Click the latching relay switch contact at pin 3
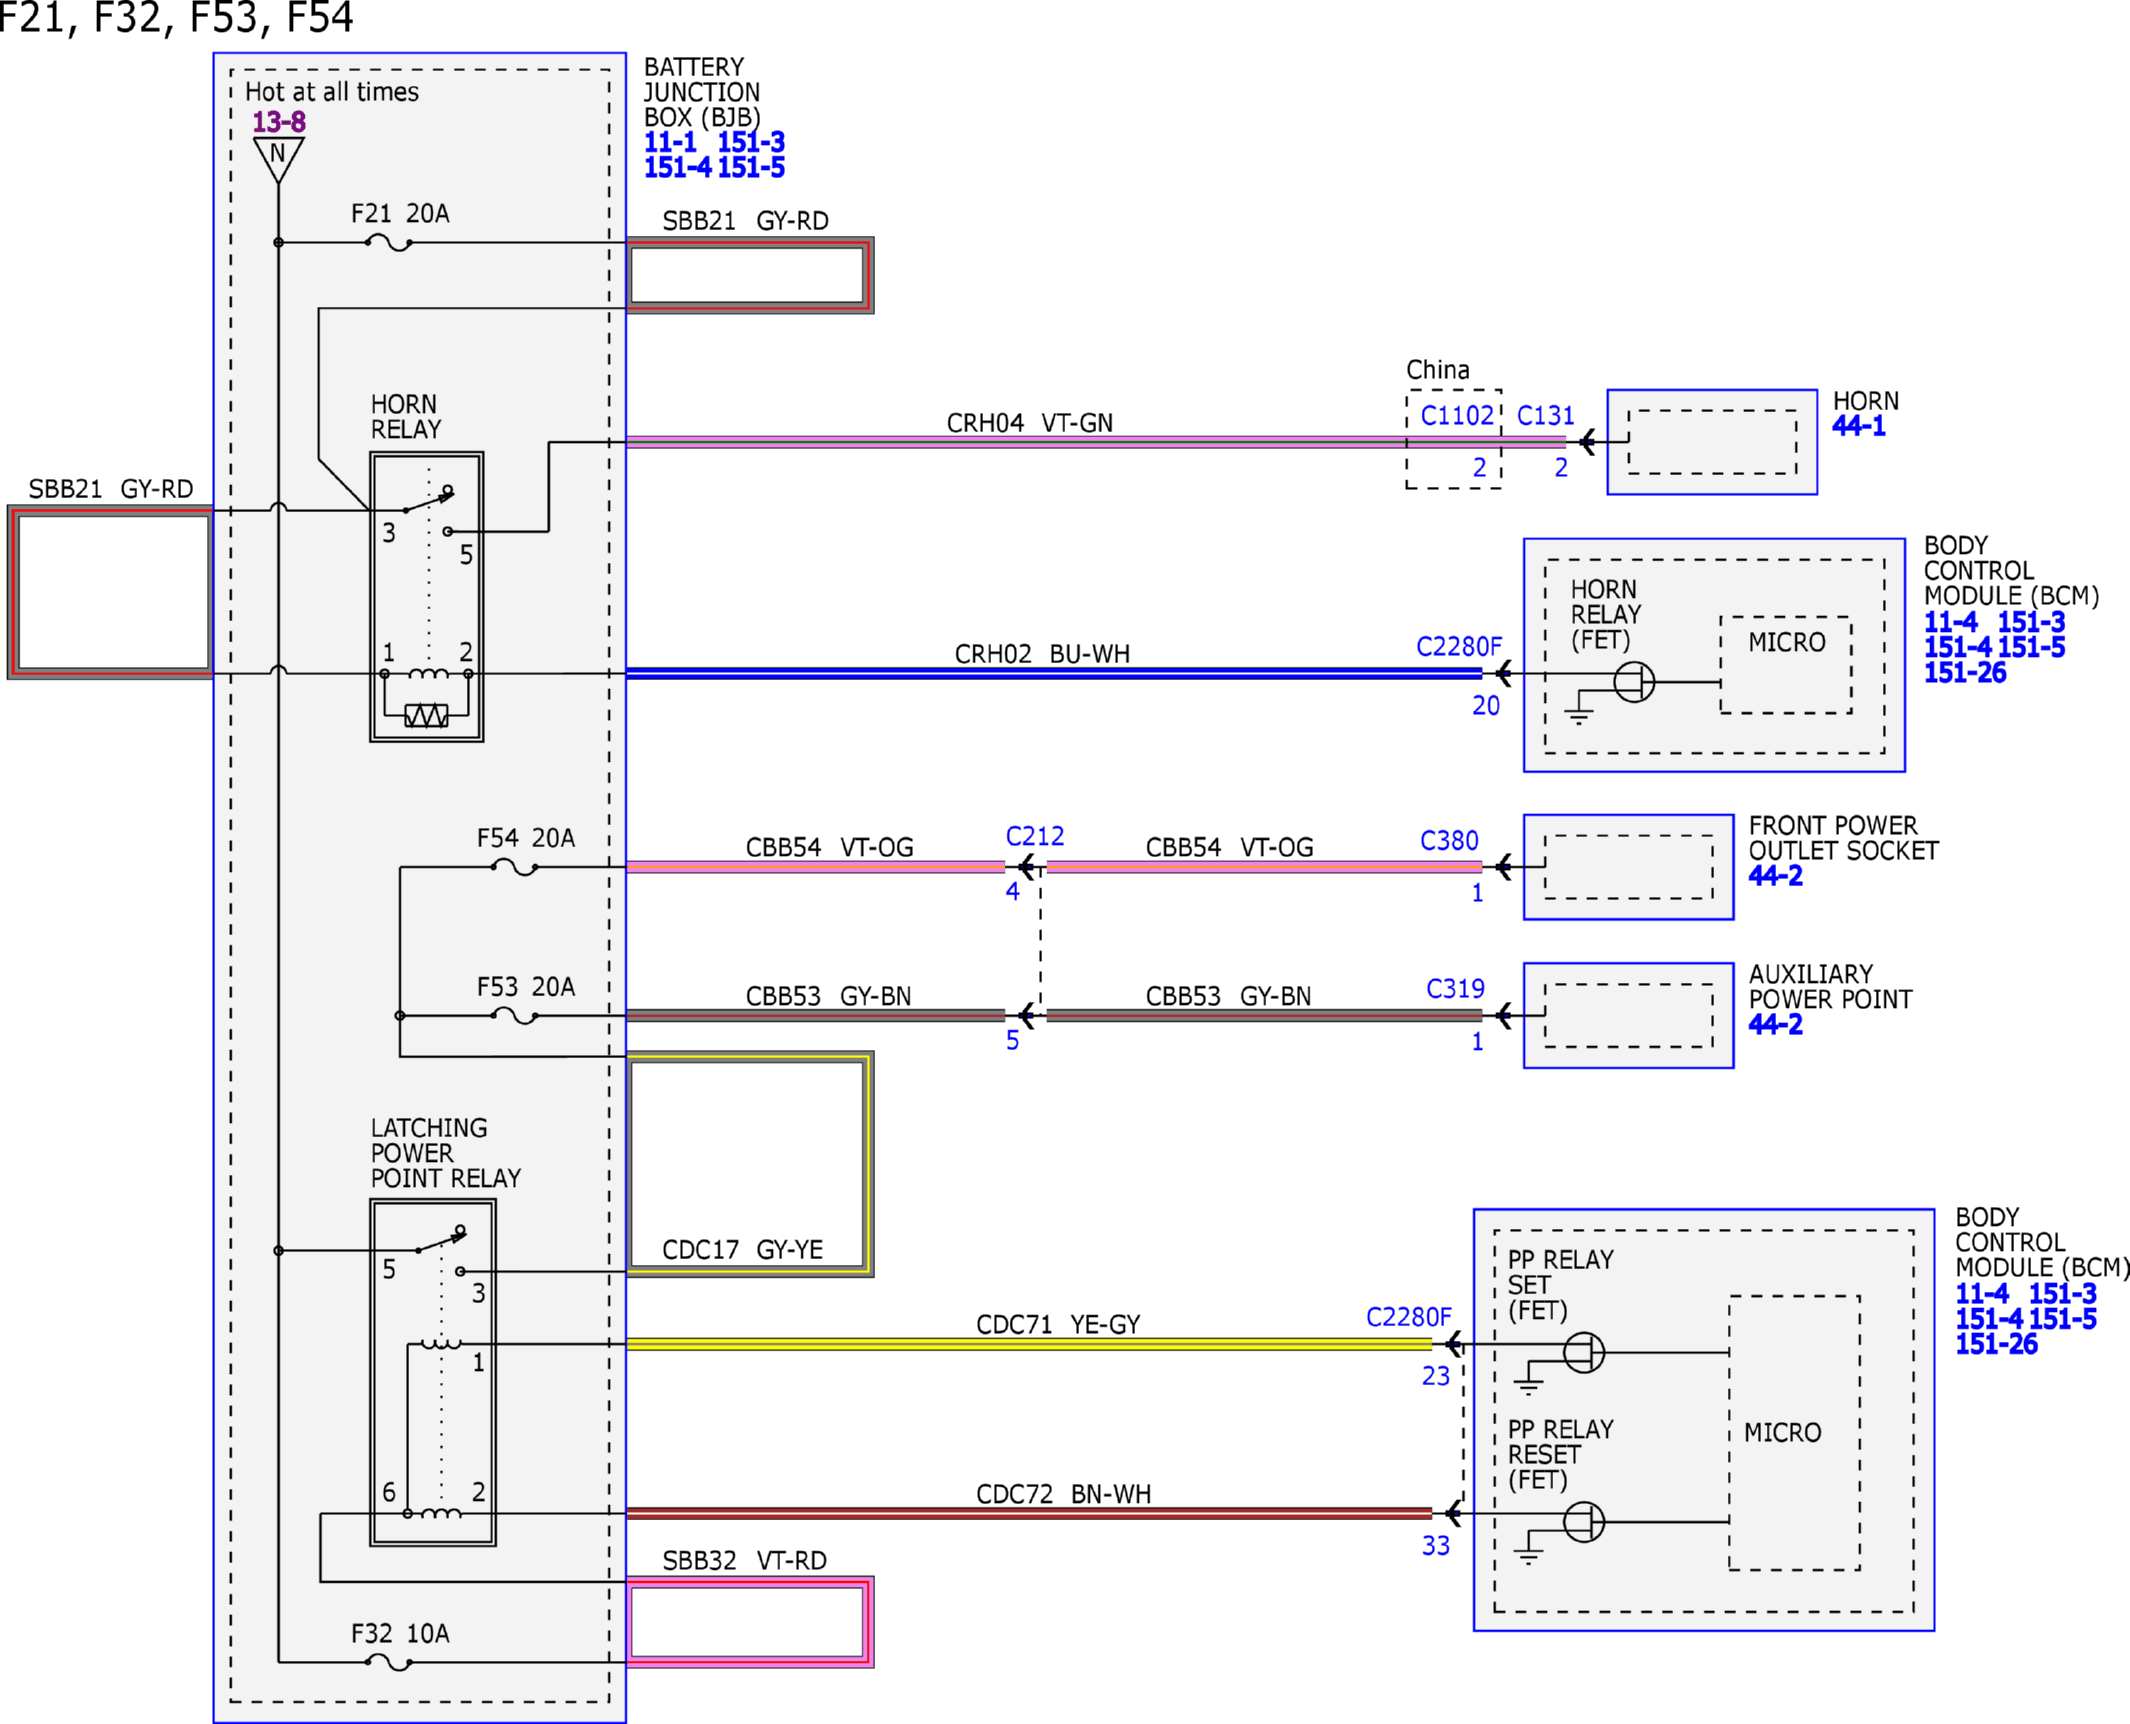2130x1724 pixels. [x=460, y=1272]
